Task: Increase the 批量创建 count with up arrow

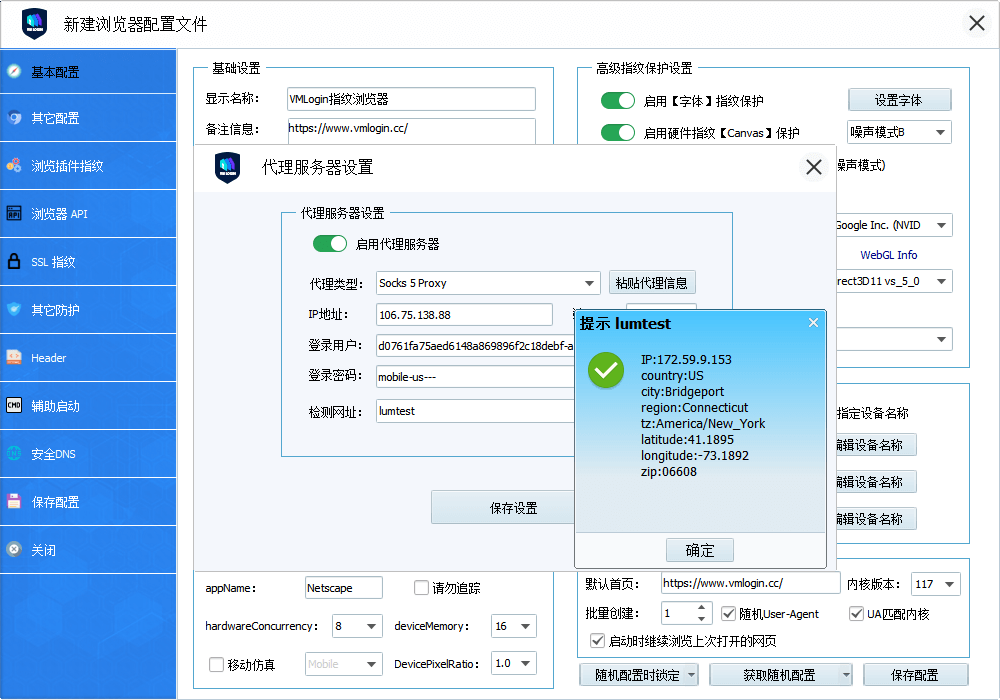Action: click(x=701, y=608)
